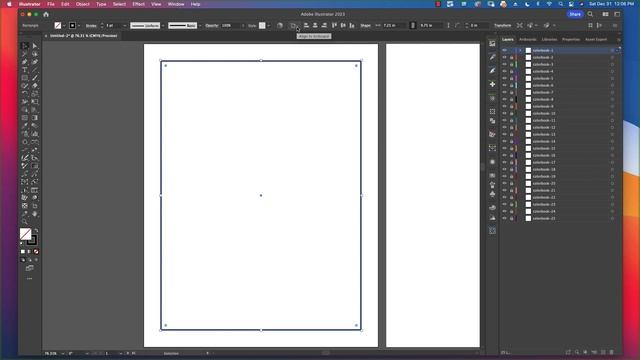Open Change Screen Mode icon

click(x=29, y=268)
